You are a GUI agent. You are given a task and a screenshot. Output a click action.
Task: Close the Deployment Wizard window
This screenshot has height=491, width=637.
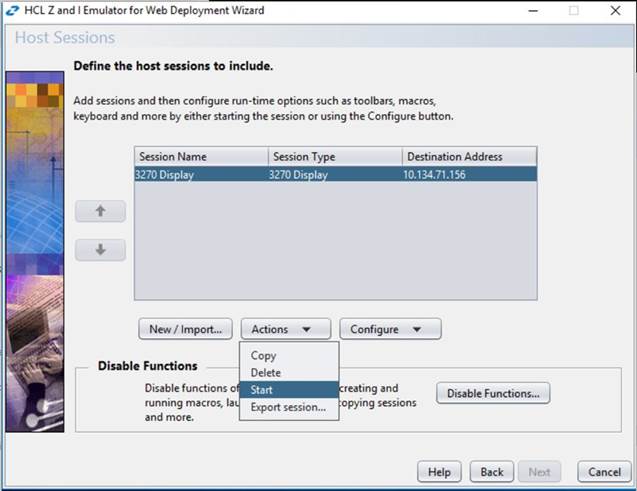coord(615,11)
